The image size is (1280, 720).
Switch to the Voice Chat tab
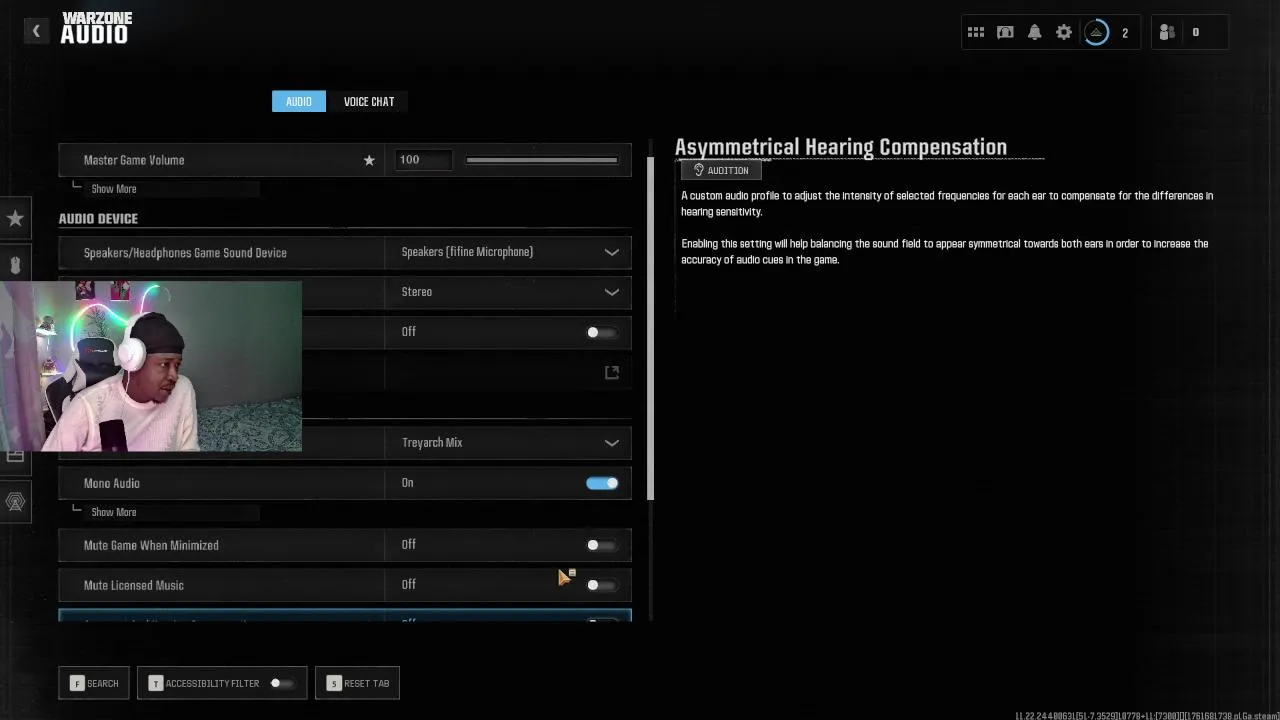[369, 101]
